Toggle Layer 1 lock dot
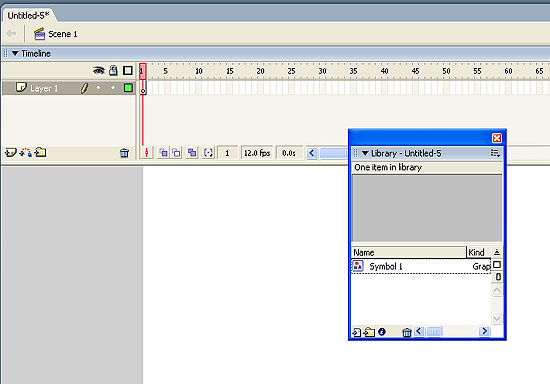 [x=113, y=88]
